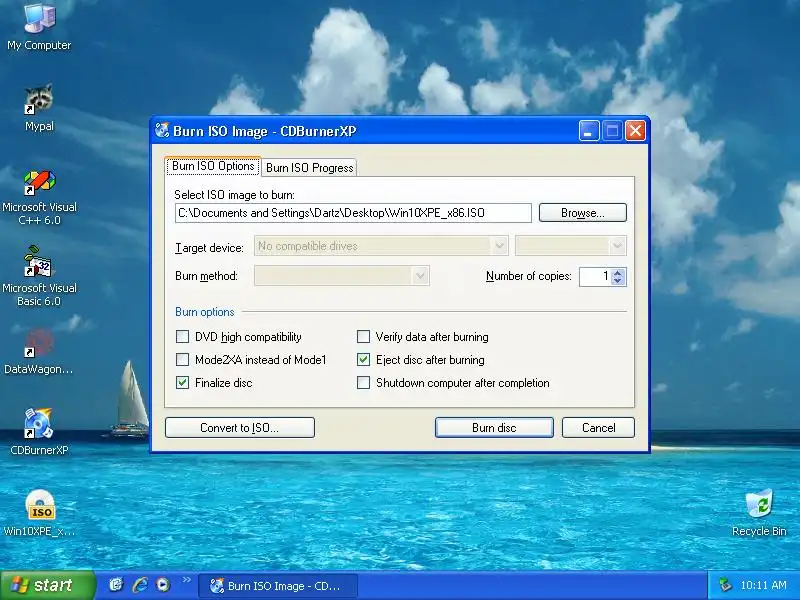Open the write speed dropdown beside Target device
Viewport: 800px width, 600px height.
[x=571, y=246]
